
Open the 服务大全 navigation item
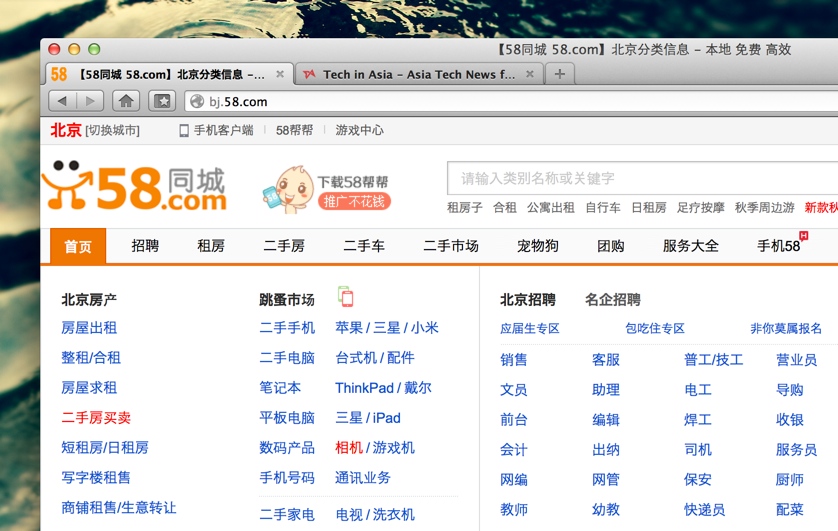690,246
